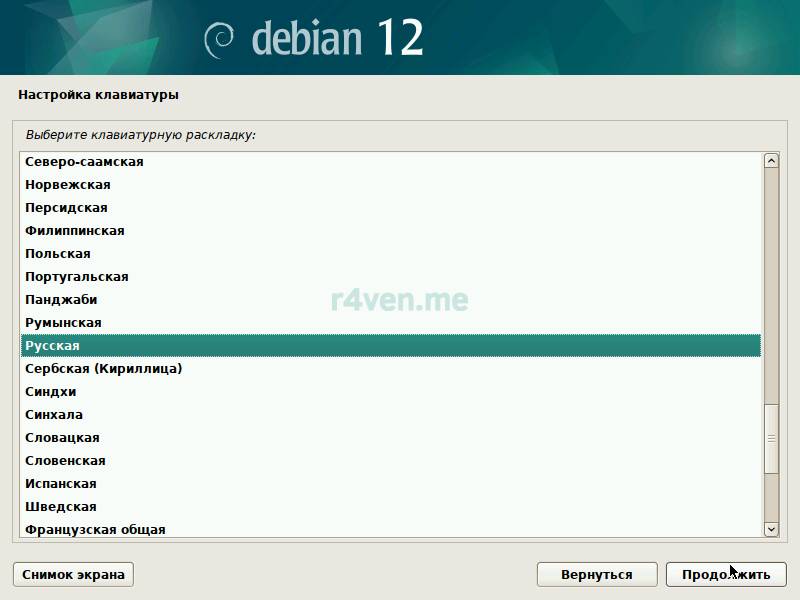The image size is (800, 600).
Task: Select Польская in the layout list
Action: pos(58,254)
